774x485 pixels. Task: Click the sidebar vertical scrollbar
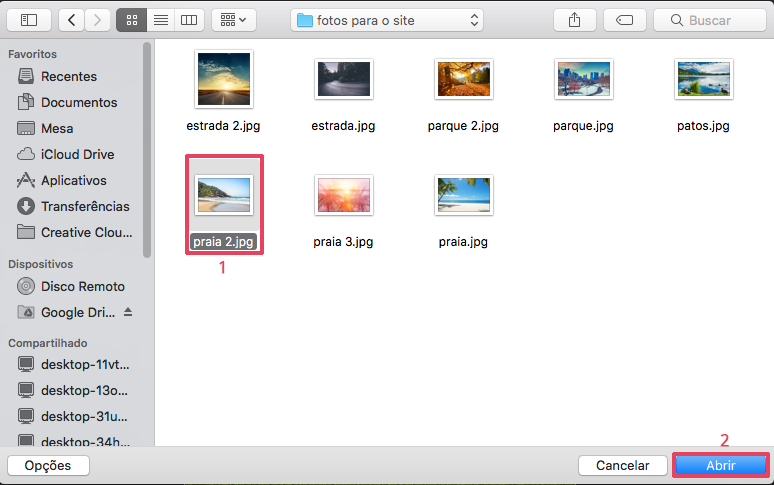(x=147, y=150)
